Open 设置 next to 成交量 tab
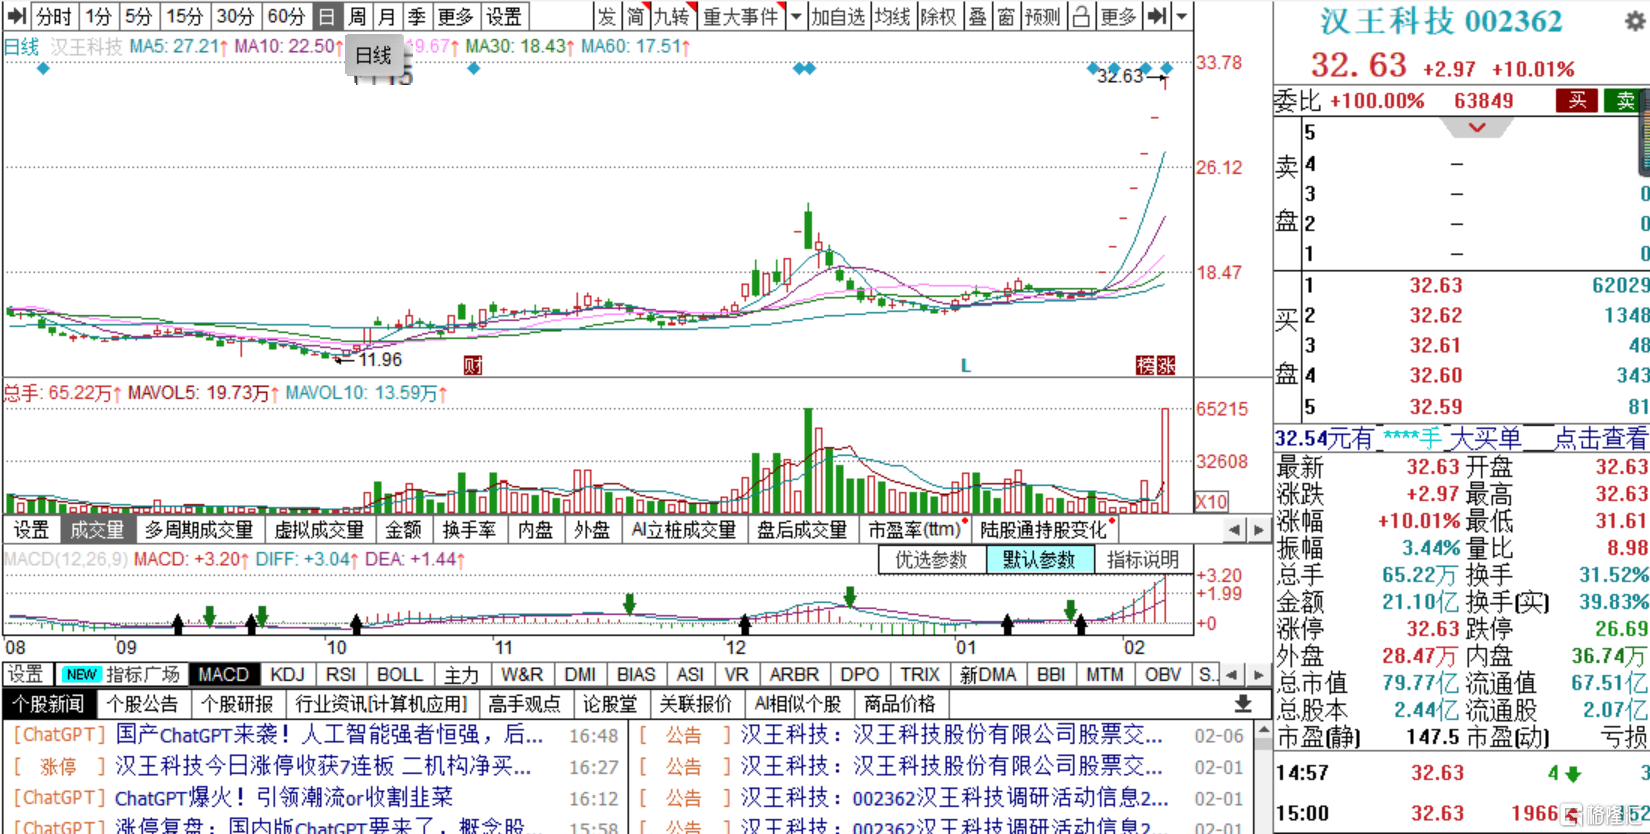 coord(31,529)
